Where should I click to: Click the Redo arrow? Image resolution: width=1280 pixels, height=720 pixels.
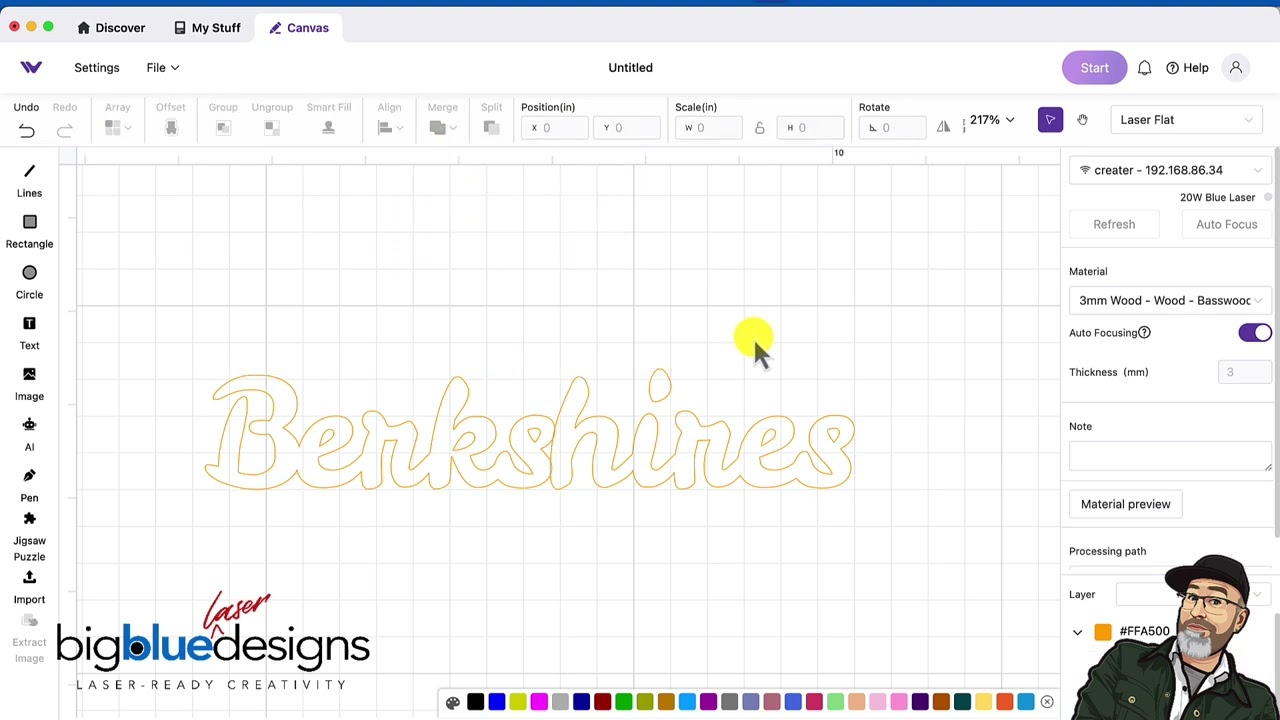coord(65,130)
